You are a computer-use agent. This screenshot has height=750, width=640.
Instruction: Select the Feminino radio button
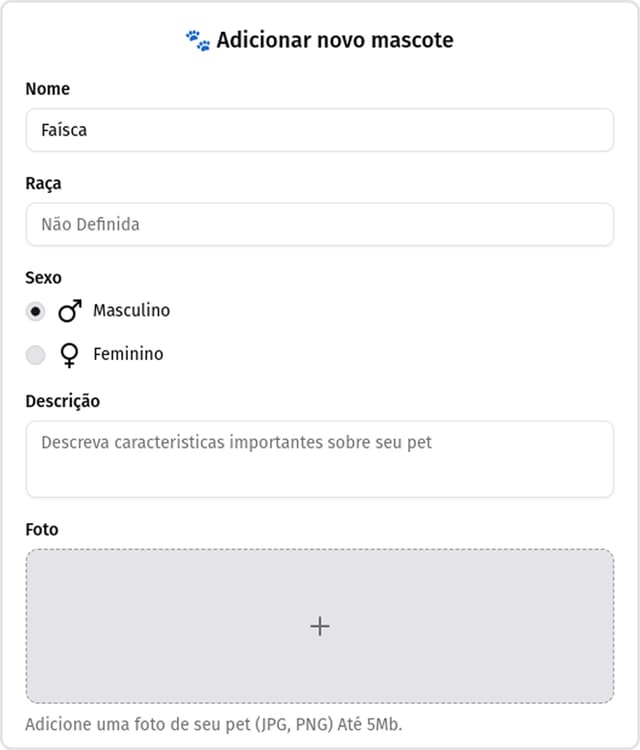[36, 355]
